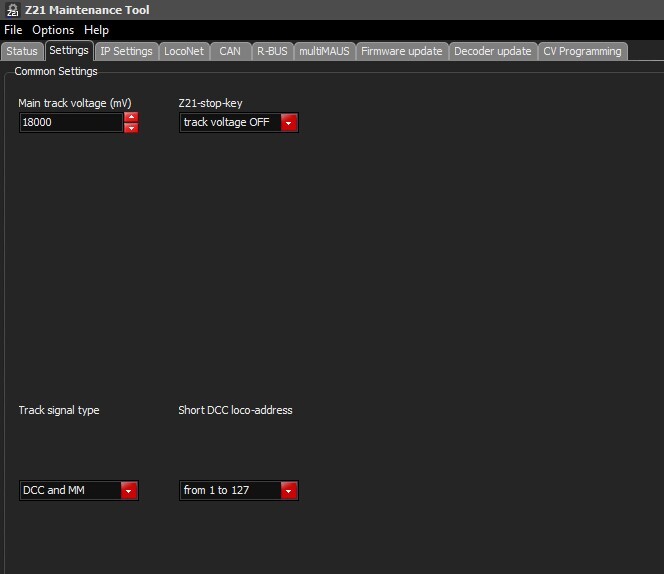Click the Z21 app icon in title bar
This screenshot has width=664, height=574.
pyautogui.click(x=12, y=10)
